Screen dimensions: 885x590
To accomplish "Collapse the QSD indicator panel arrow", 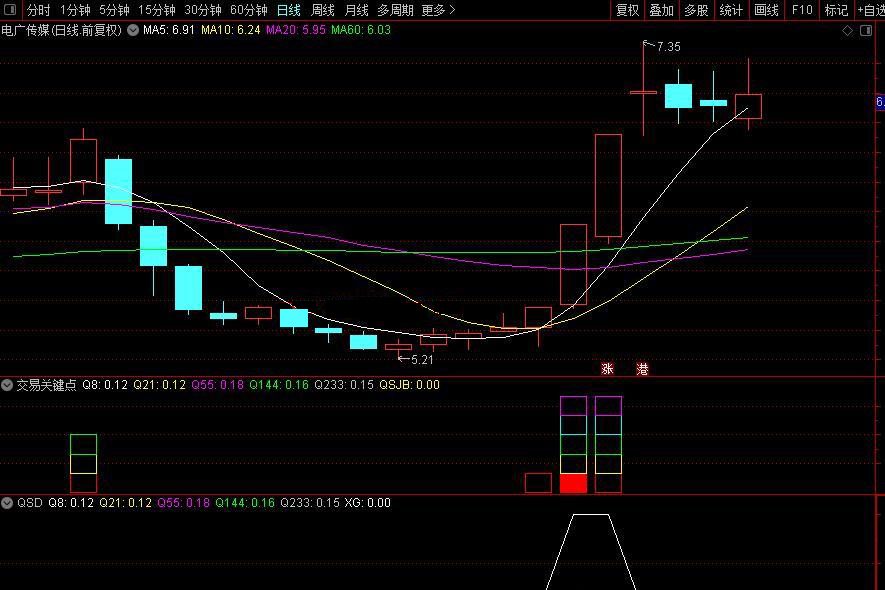I will coord(7,503).
